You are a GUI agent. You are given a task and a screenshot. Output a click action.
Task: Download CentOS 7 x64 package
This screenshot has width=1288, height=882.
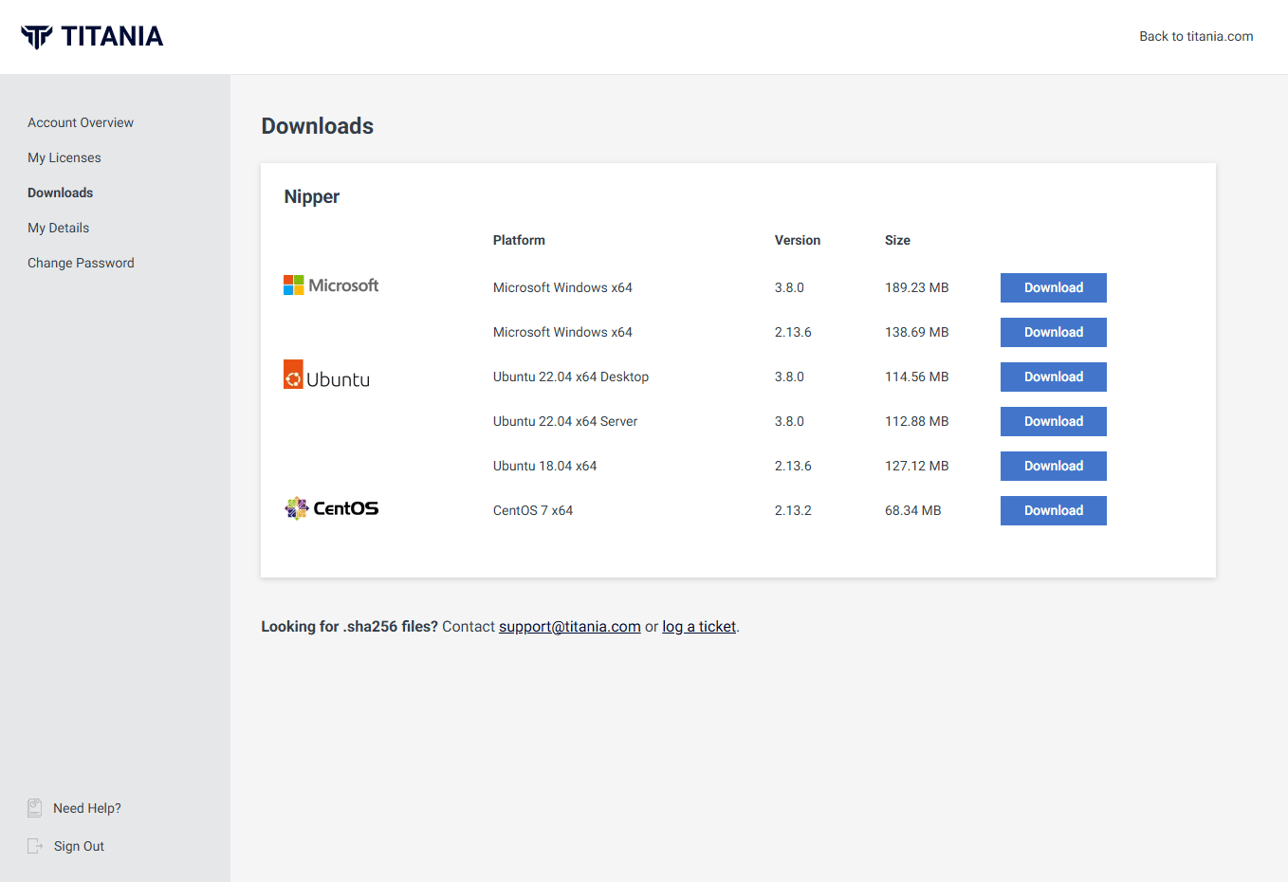[1053, 510]
